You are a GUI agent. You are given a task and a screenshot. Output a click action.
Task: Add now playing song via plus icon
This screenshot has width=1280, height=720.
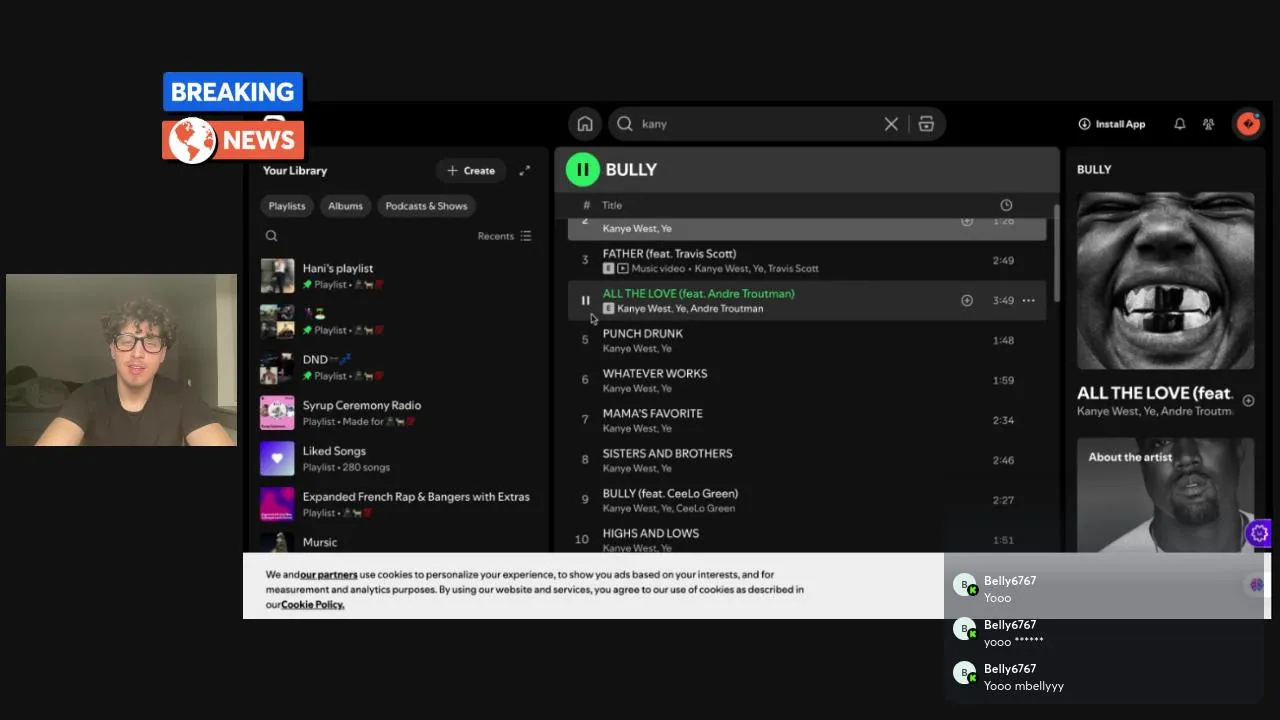pyautogui.click(x=1248, y=401)
